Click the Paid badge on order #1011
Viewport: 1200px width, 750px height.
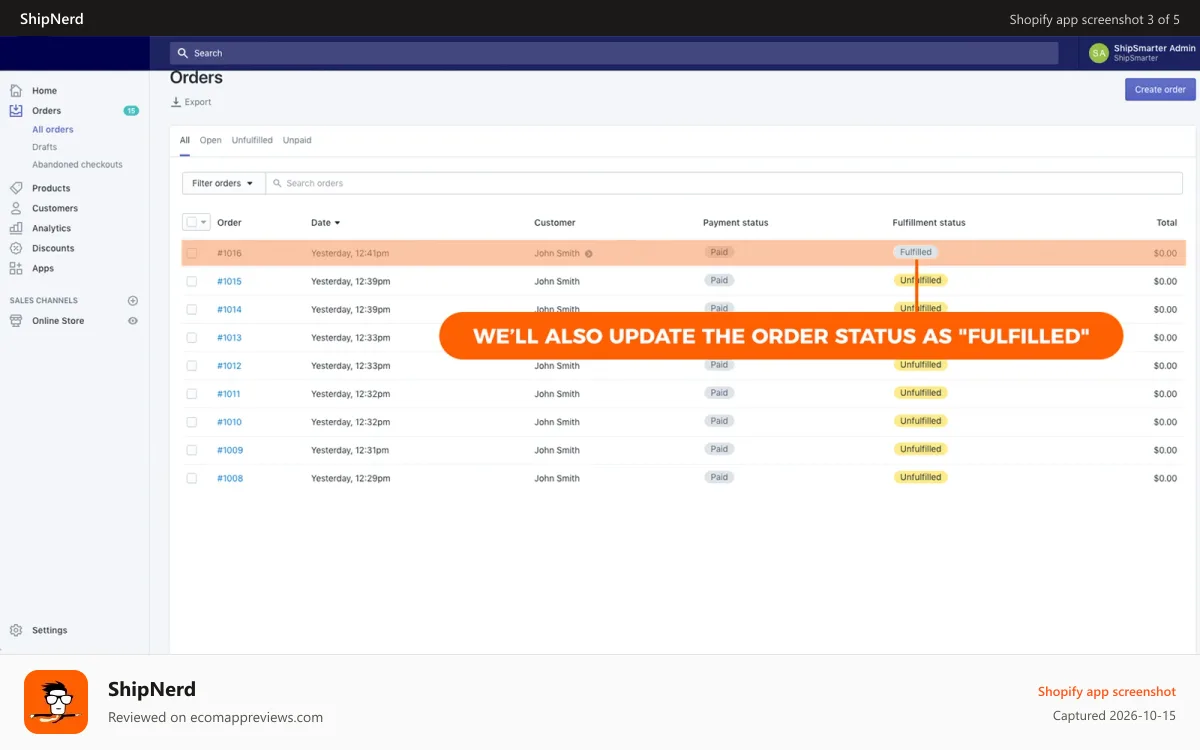(x=719, y=393)
